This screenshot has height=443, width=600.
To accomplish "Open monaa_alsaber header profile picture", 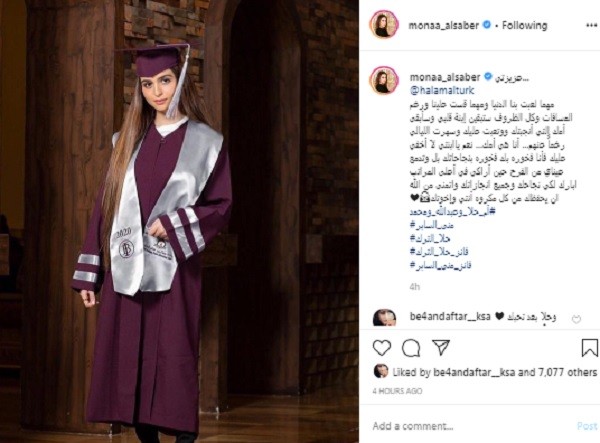I will point(384,25).
